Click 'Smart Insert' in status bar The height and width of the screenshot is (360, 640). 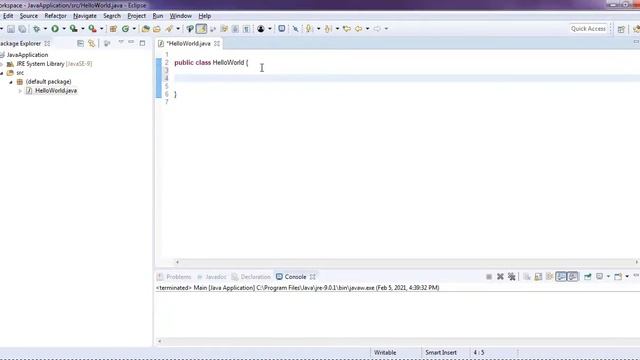(x=441, y=352)
